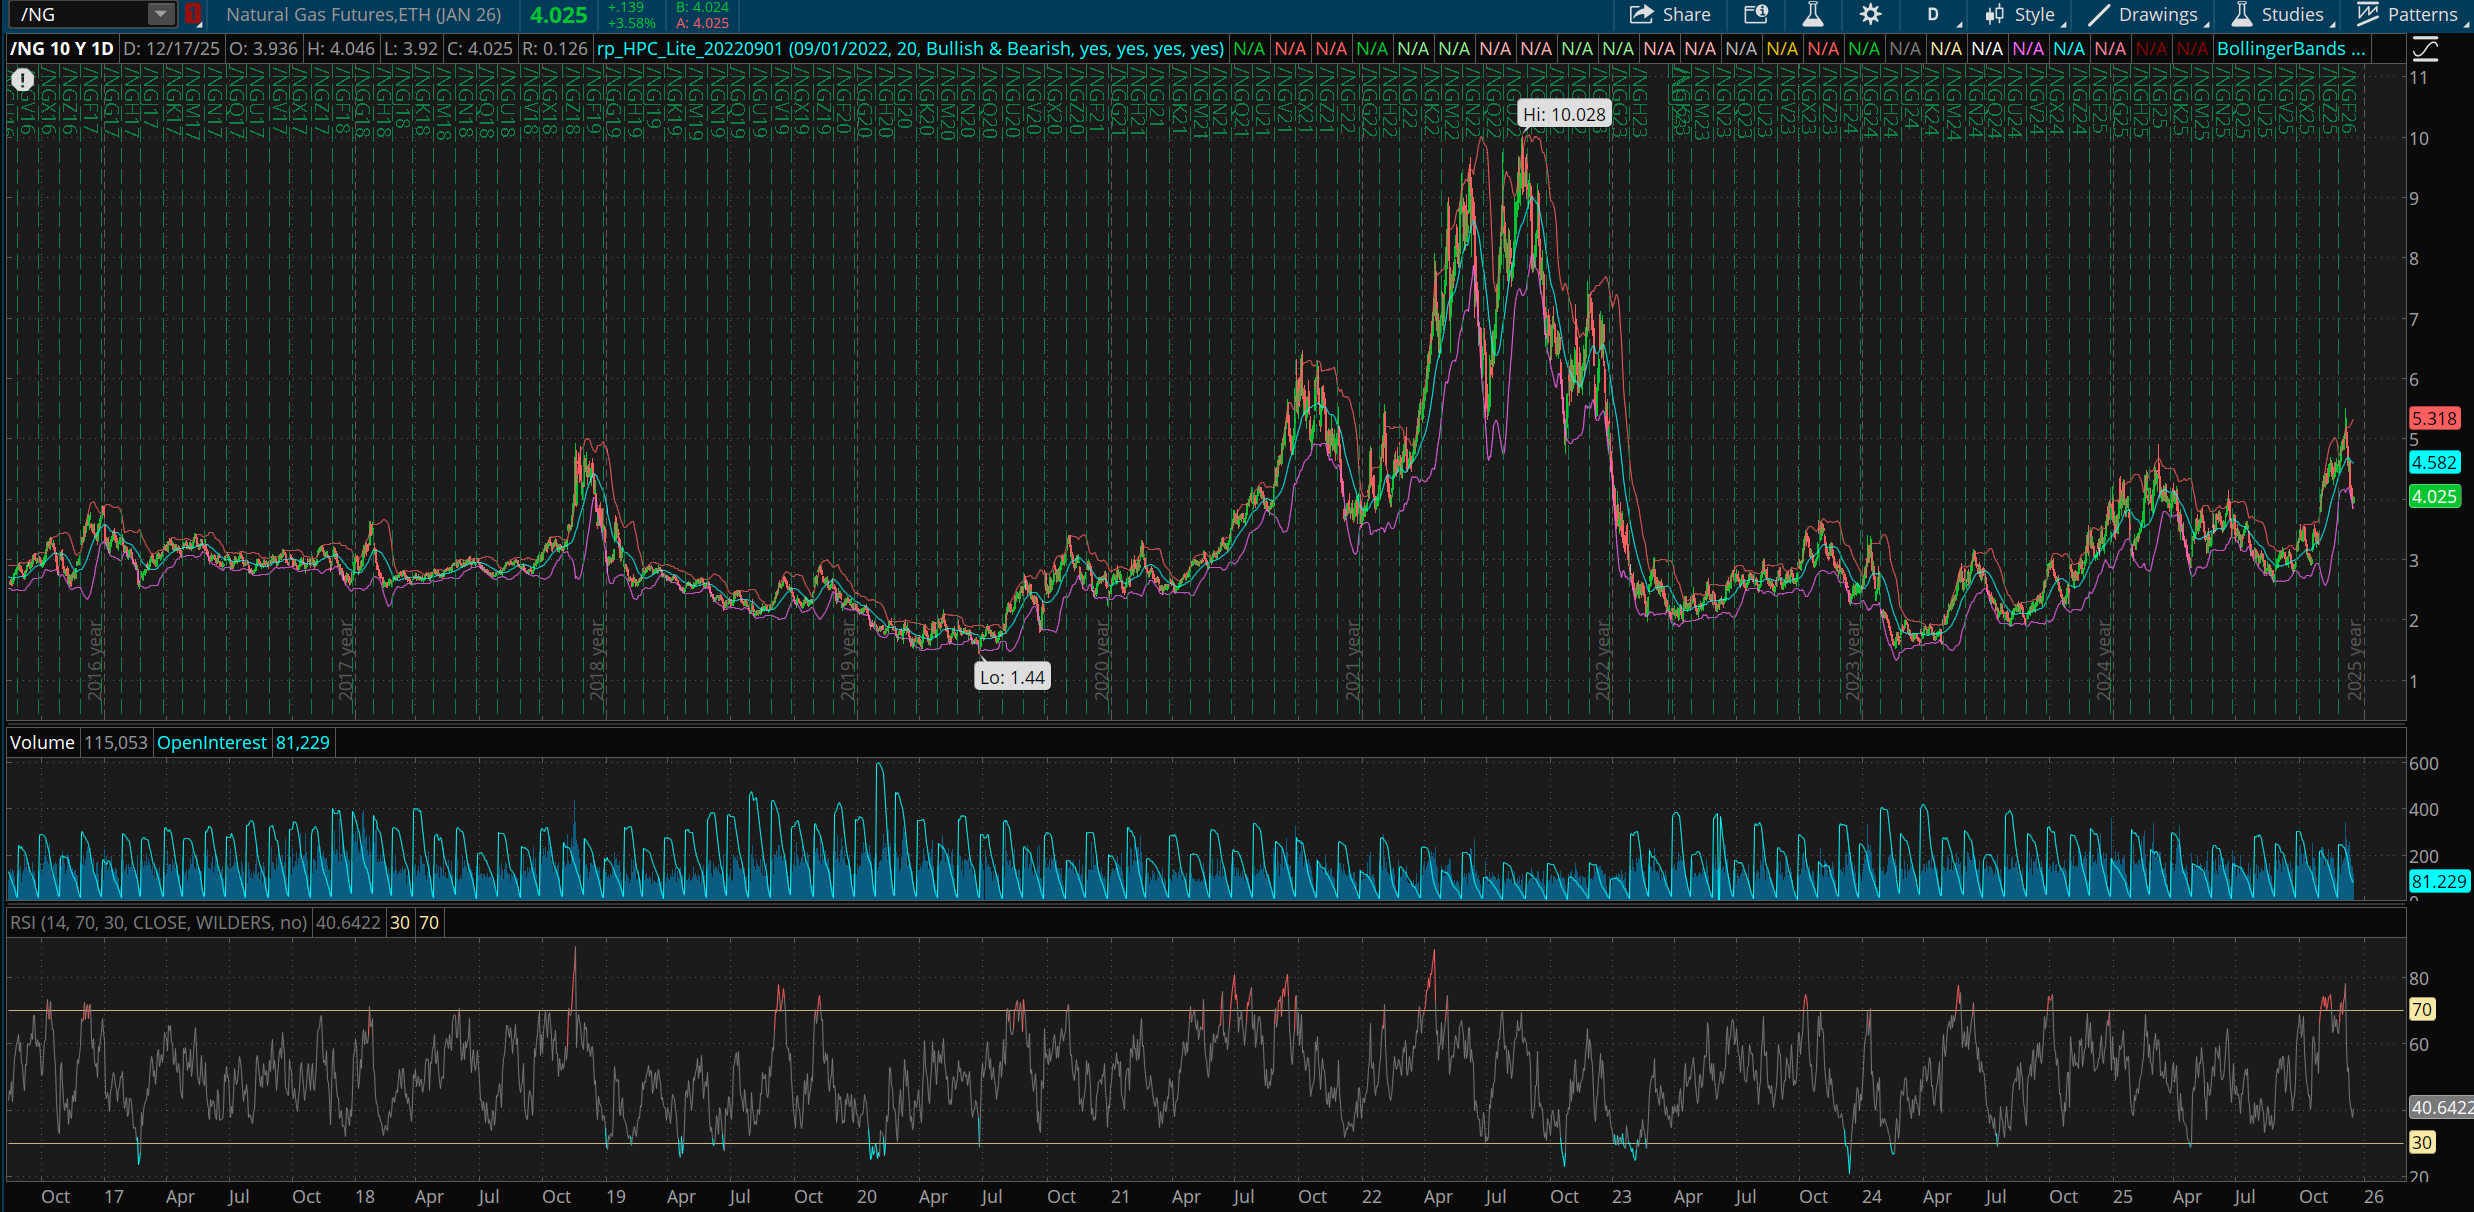Click the RSI study title label
Screen dimensions: 2474x1212
coord(158,923)
